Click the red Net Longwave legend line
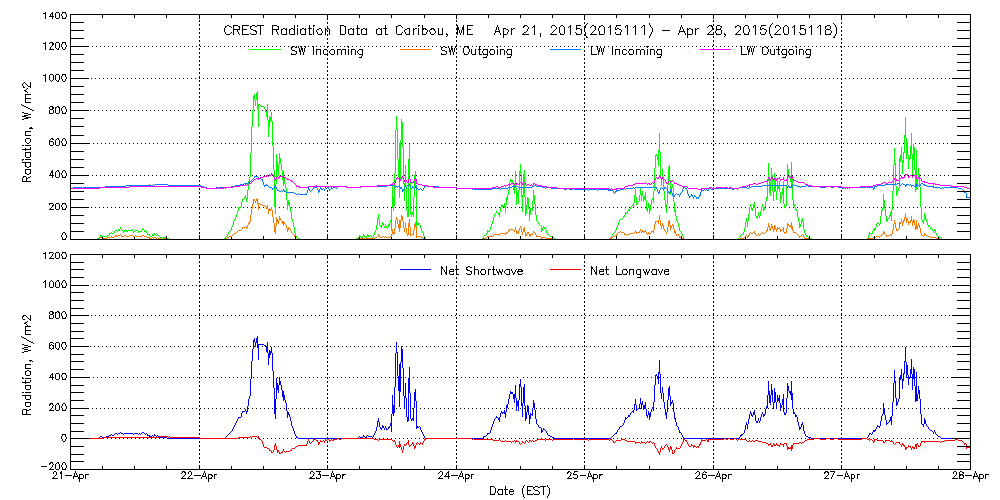Screen dimensions: 1000x500 567,270
